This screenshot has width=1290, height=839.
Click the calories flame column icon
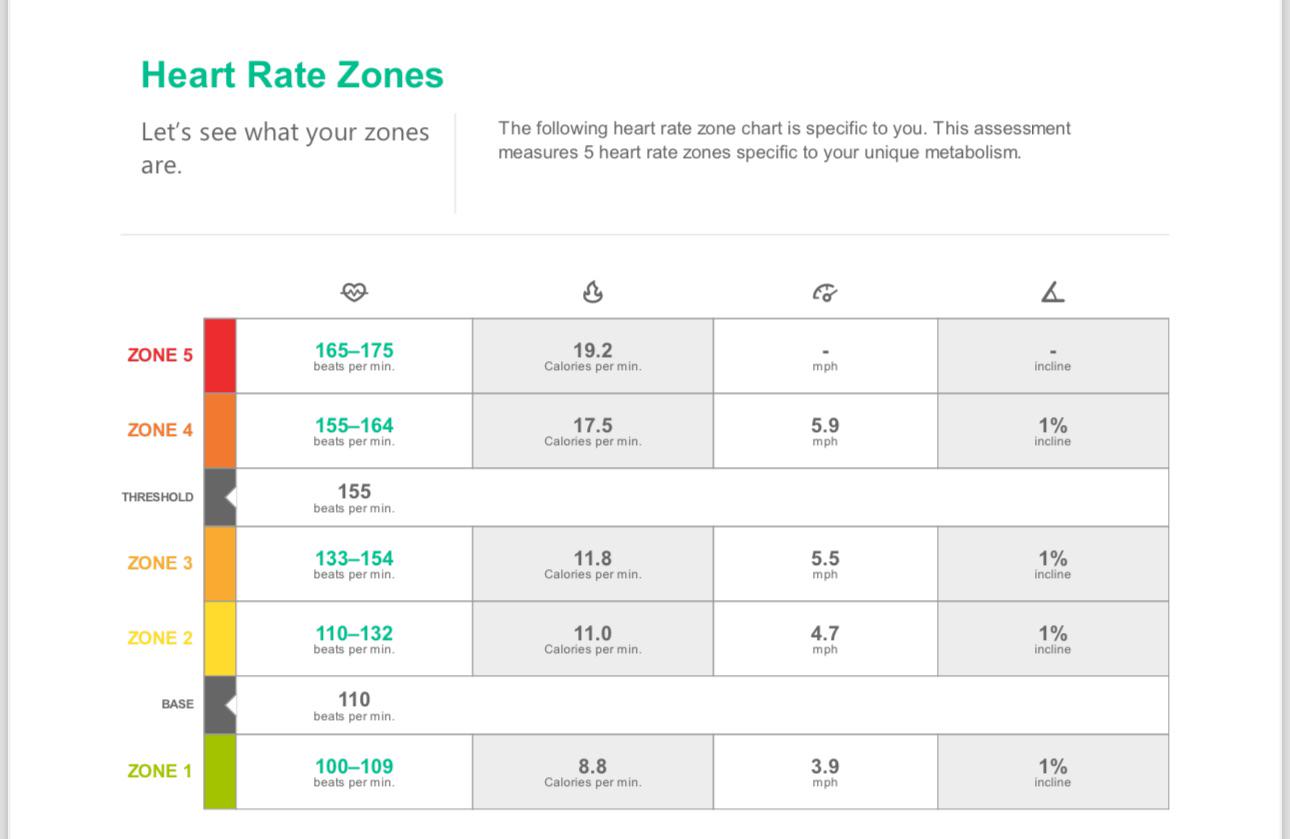click(593, 292)
